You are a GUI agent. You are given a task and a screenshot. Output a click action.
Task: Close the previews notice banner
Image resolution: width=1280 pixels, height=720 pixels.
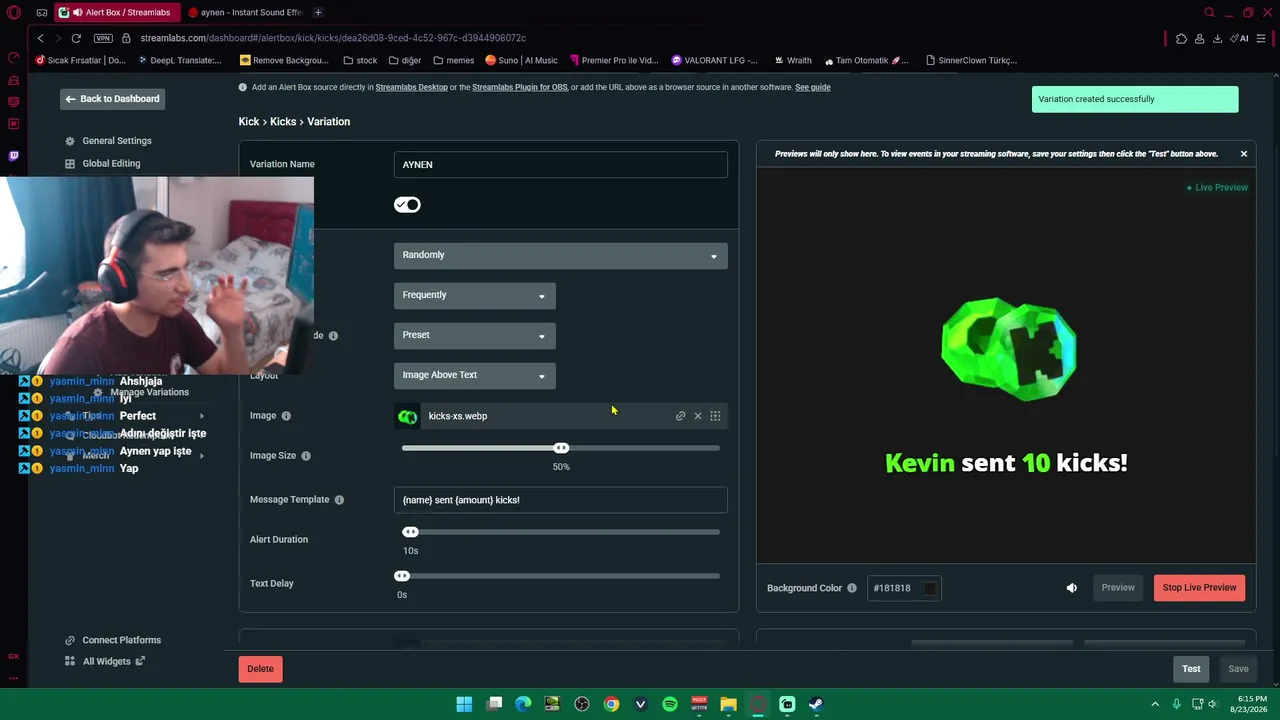[1244, 154]
